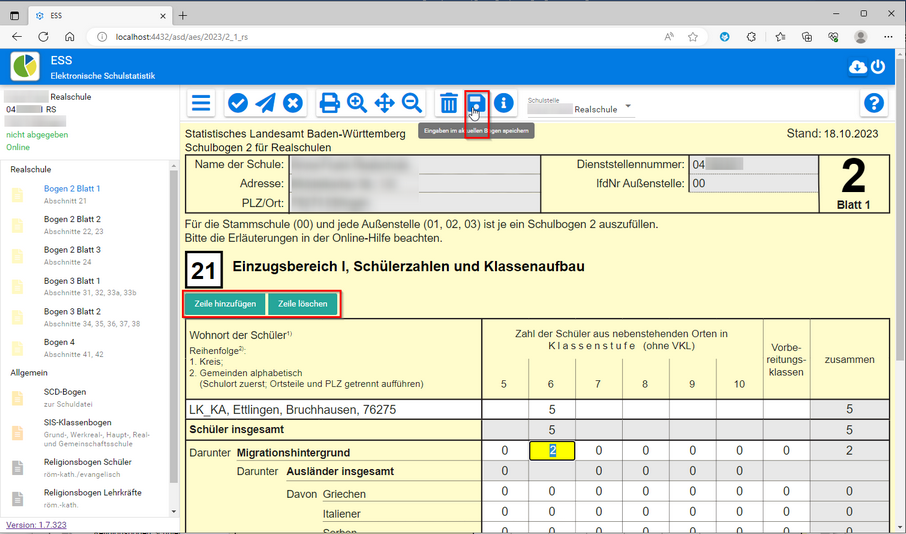
Task: Click the yellow highlighted Migrationshintergrund grade 6 field
Action: coord(551,451)
